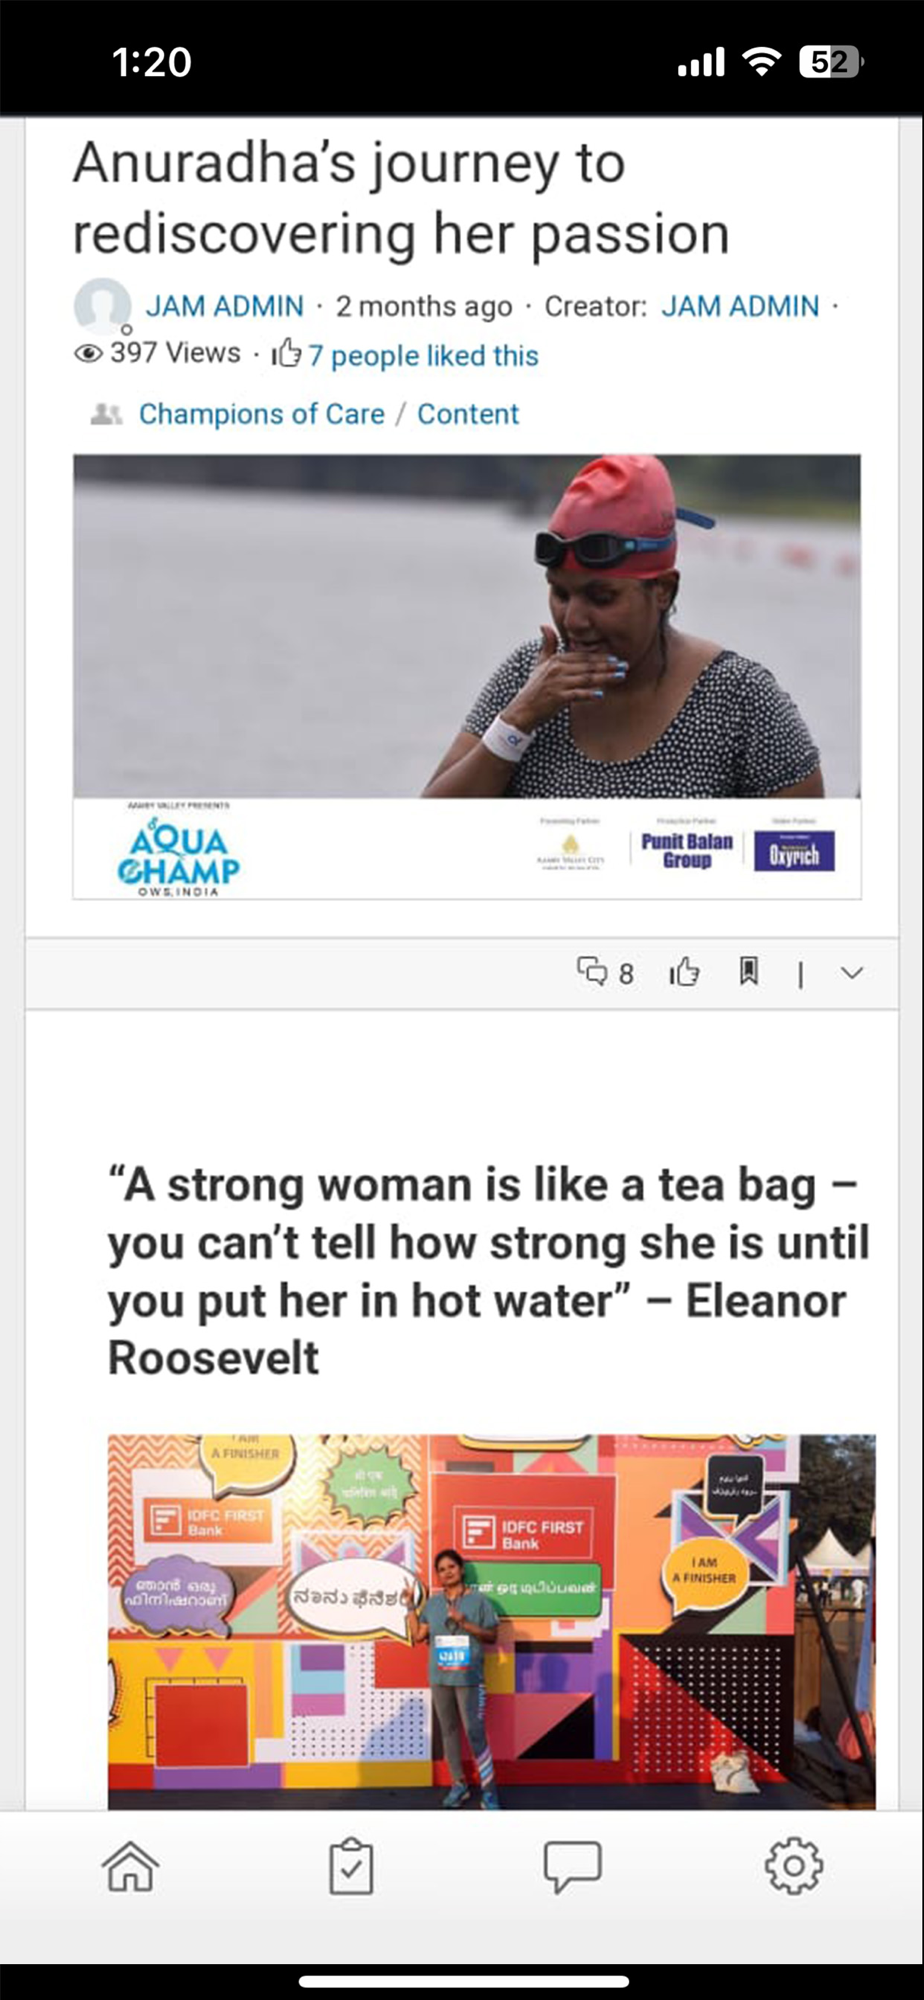The height and width of the screenshot is (2000, 924).
Task: Click the comments icon showing 8
Action: [605, 973]
